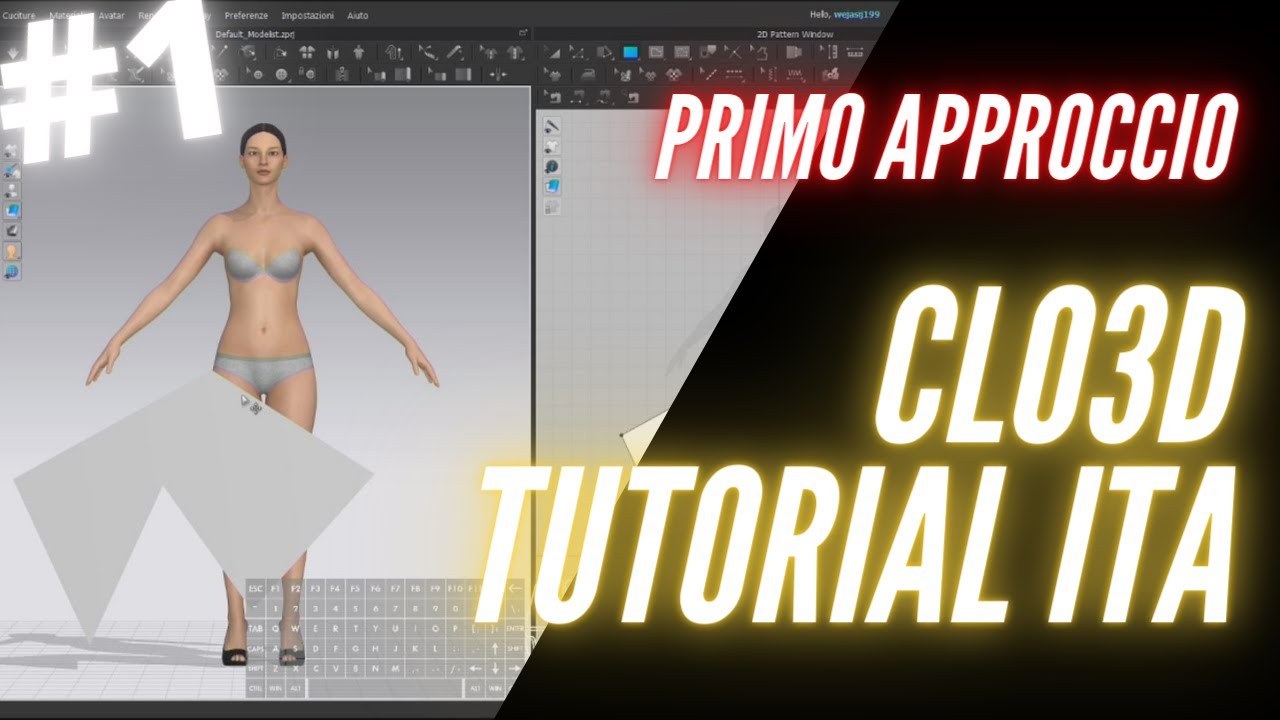Select the blue Rectangle pattern tool

click(x=631, y=52)
